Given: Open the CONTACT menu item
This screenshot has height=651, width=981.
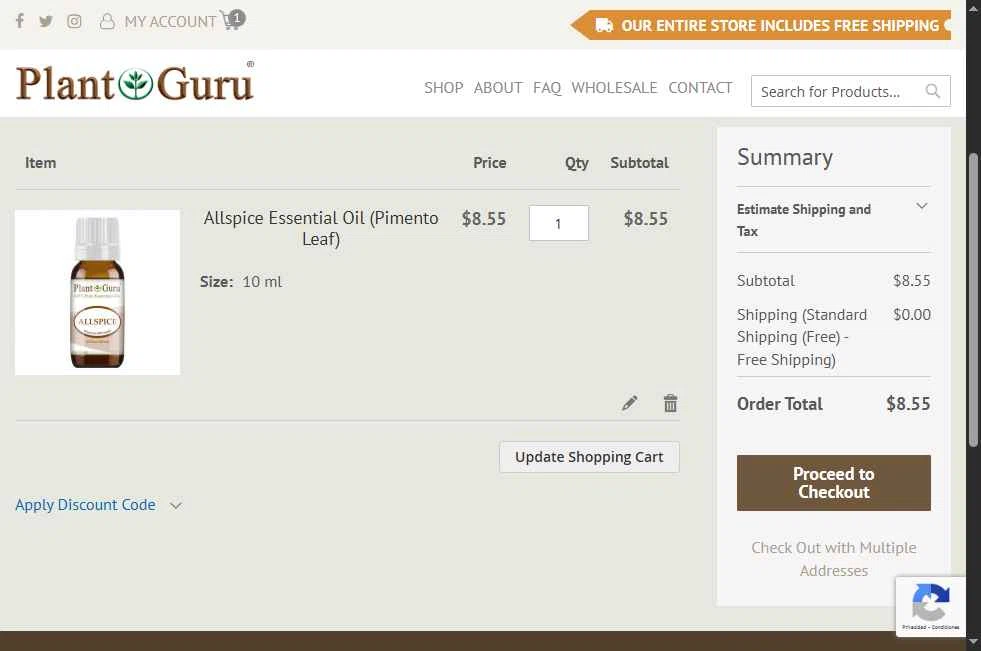Looking at the screenshot, I should coord(700,88).
